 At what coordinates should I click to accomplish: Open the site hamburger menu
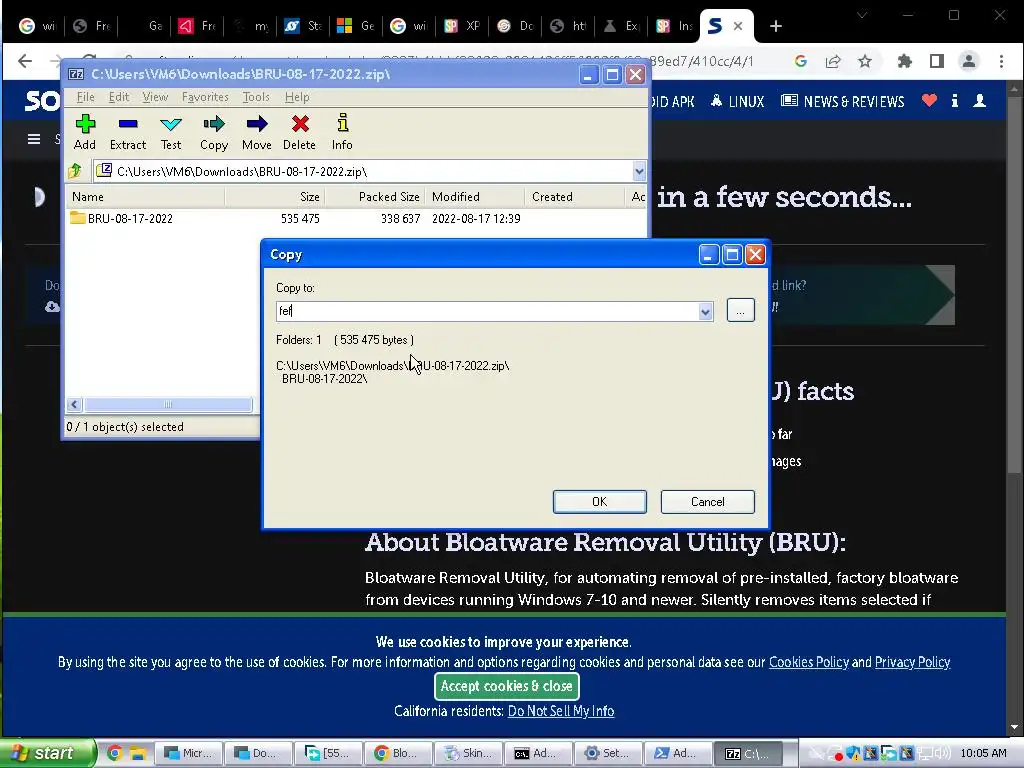click(x=34, y=139)
